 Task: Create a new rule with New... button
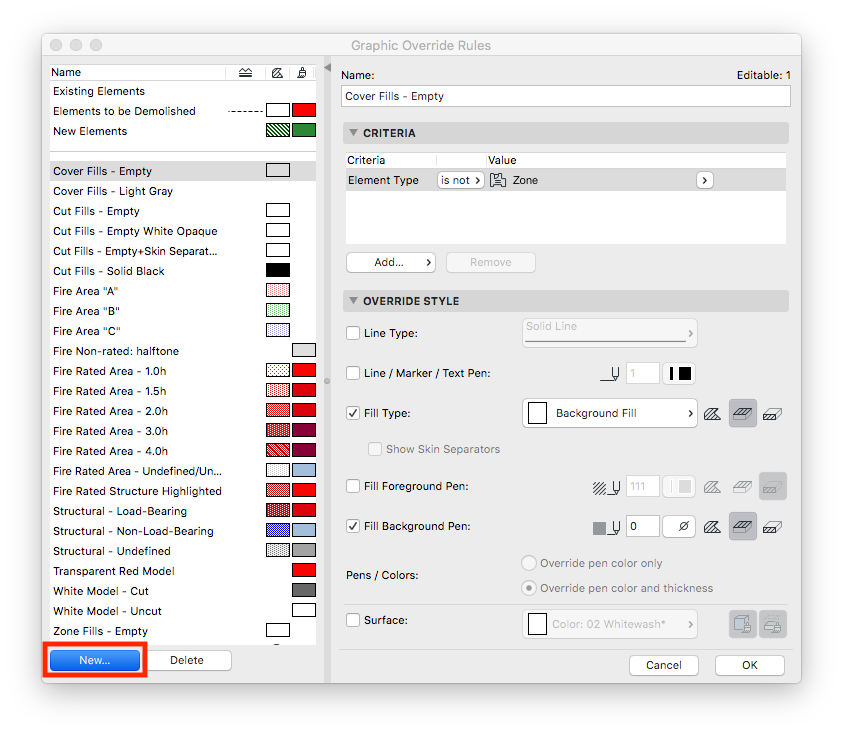(95, 660)
